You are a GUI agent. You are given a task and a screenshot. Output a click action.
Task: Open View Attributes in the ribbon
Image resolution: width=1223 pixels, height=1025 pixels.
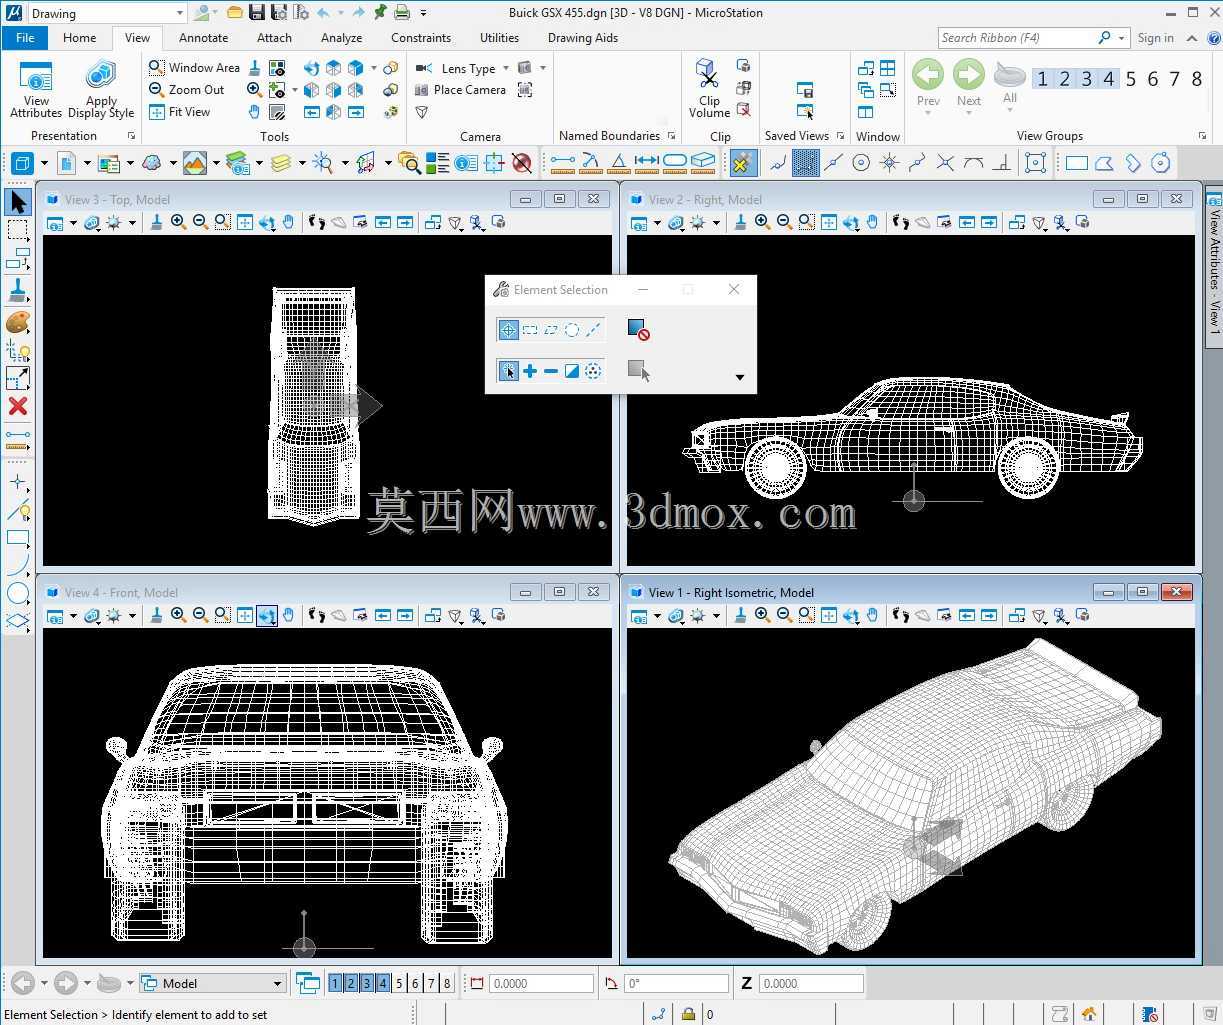[x=36, y=89]
